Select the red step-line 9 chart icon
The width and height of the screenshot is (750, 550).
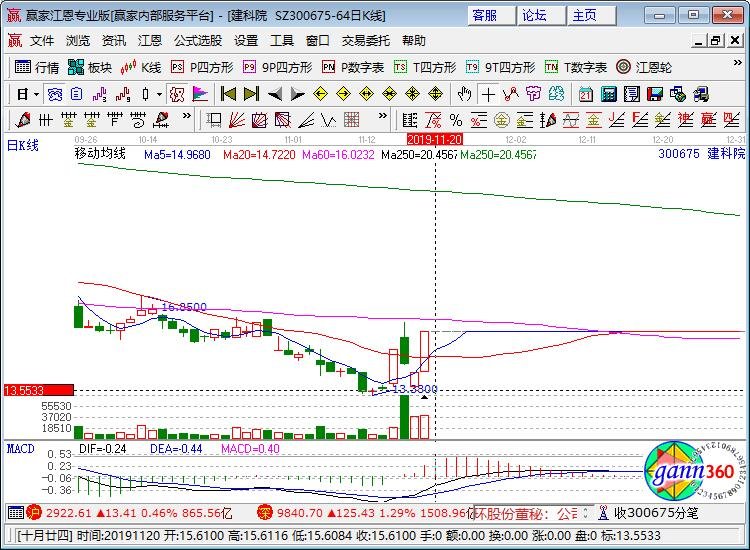click(x=122, y=94)
